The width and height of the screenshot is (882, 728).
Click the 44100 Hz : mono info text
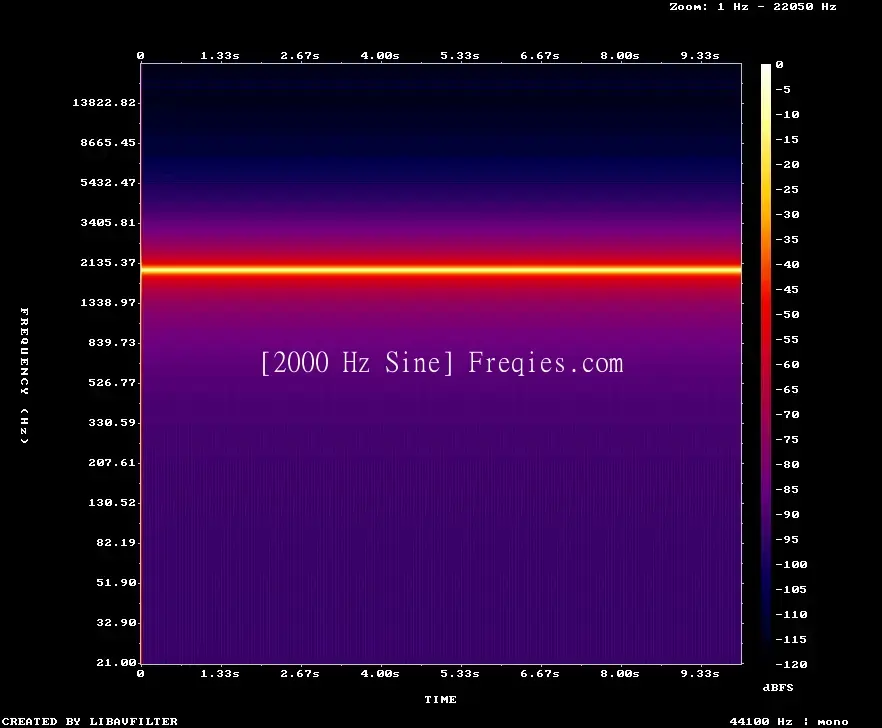pos(789,721)
